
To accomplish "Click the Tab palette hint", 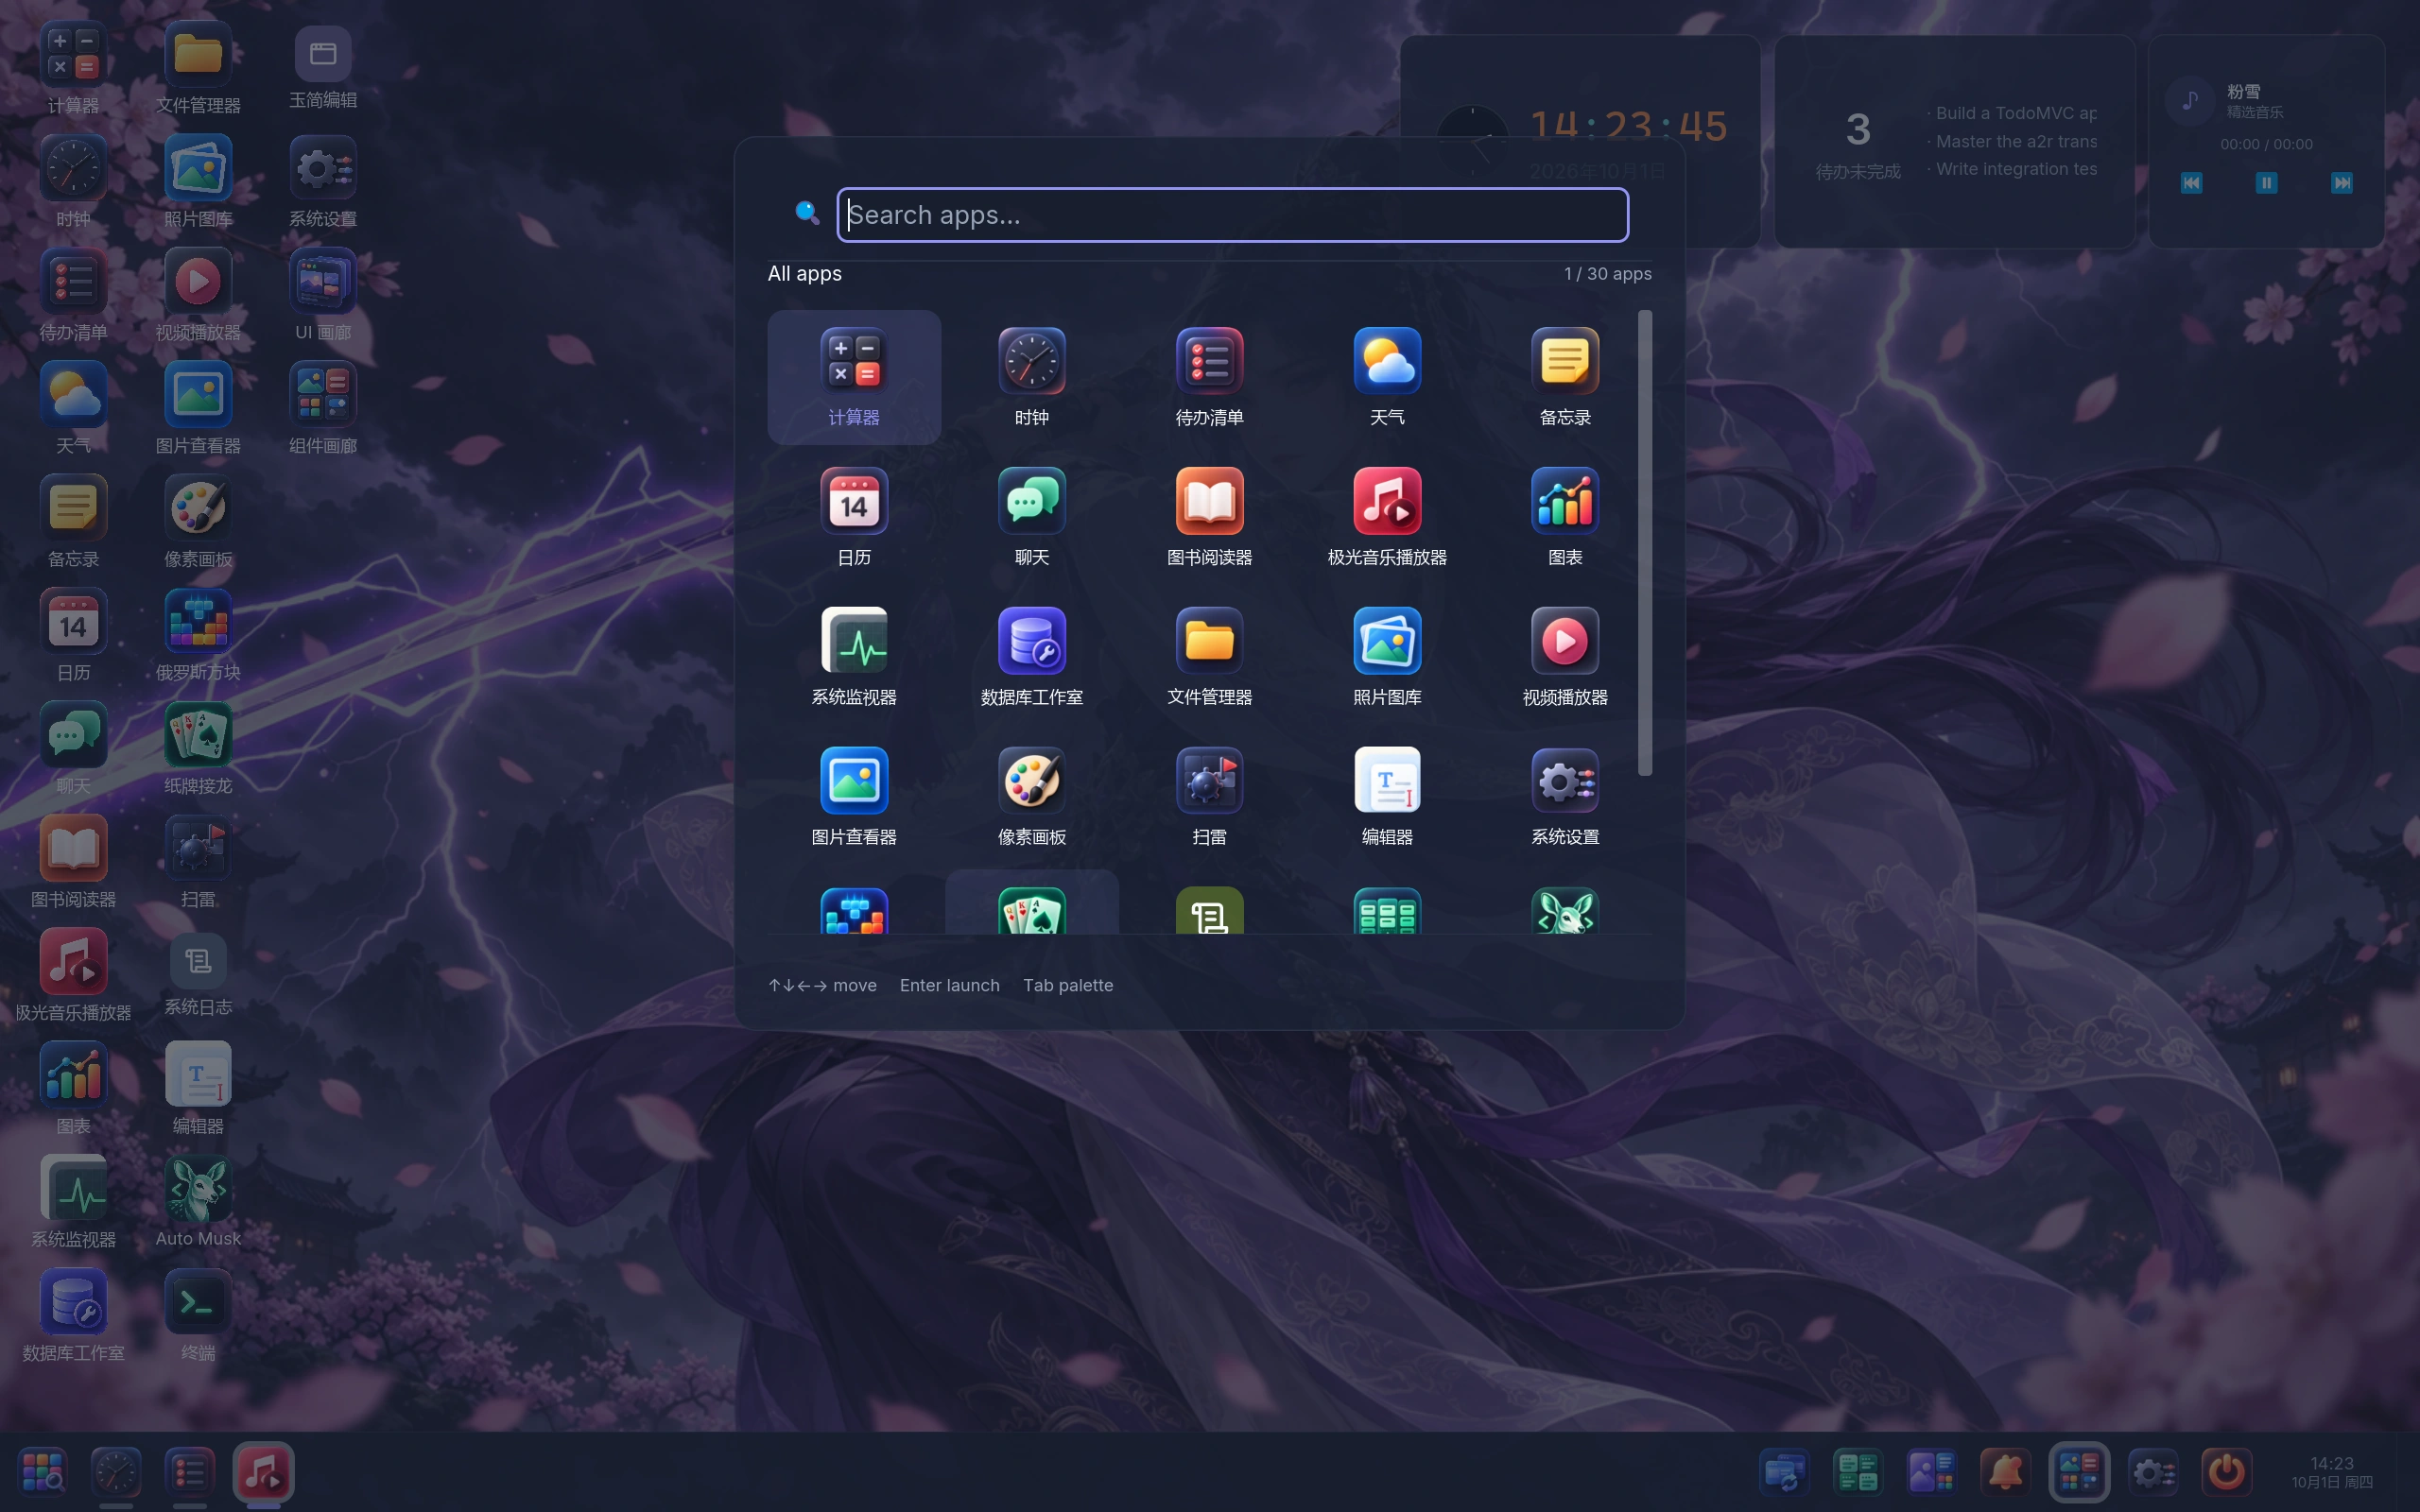I will (x=1067, y=985).
